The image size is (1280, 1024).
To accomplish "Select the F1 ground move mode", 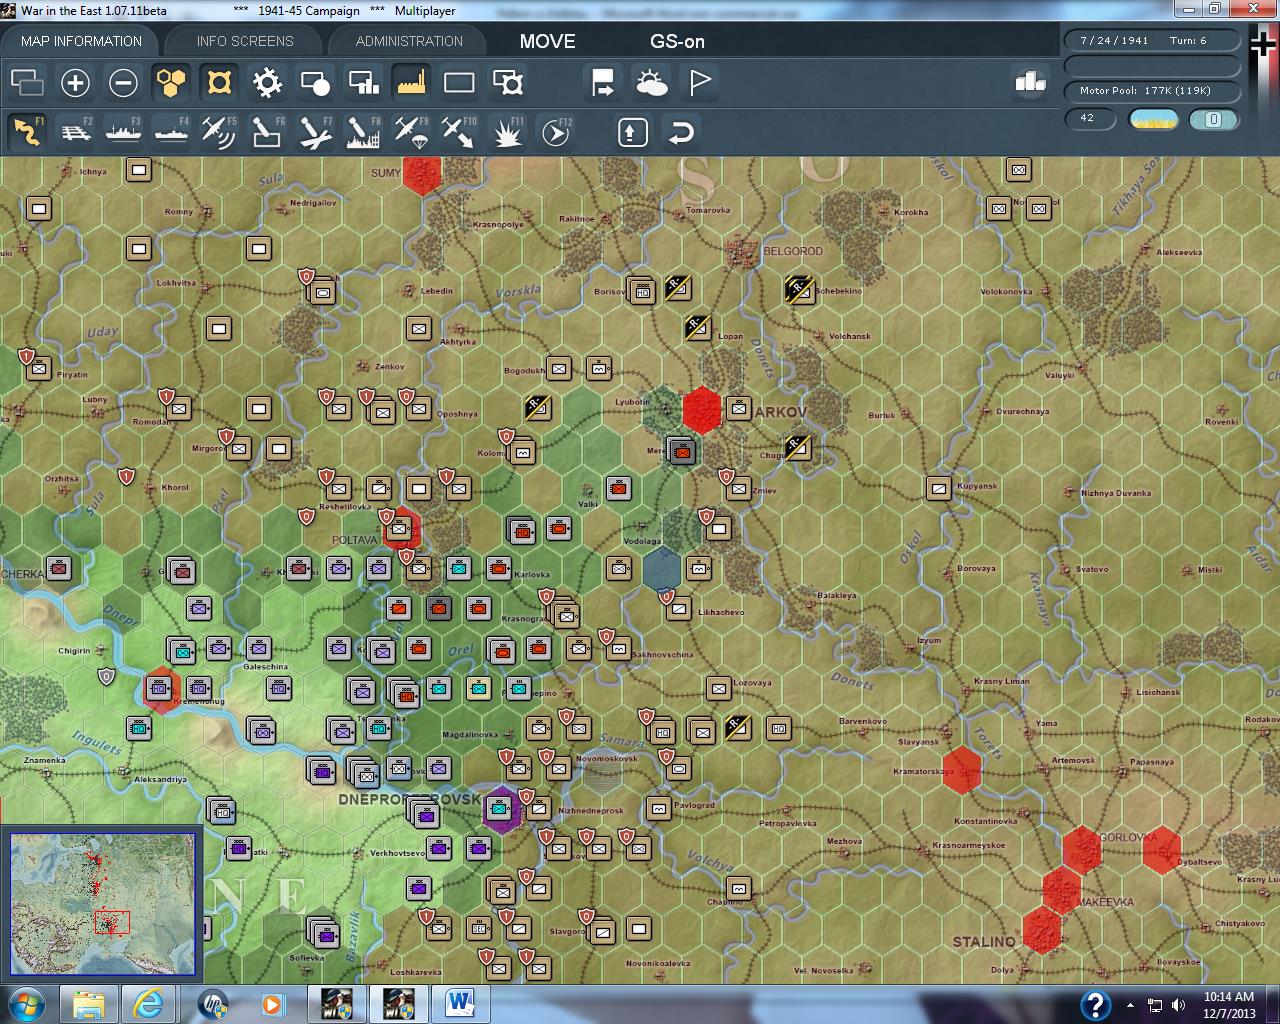I will pos(27,132).
